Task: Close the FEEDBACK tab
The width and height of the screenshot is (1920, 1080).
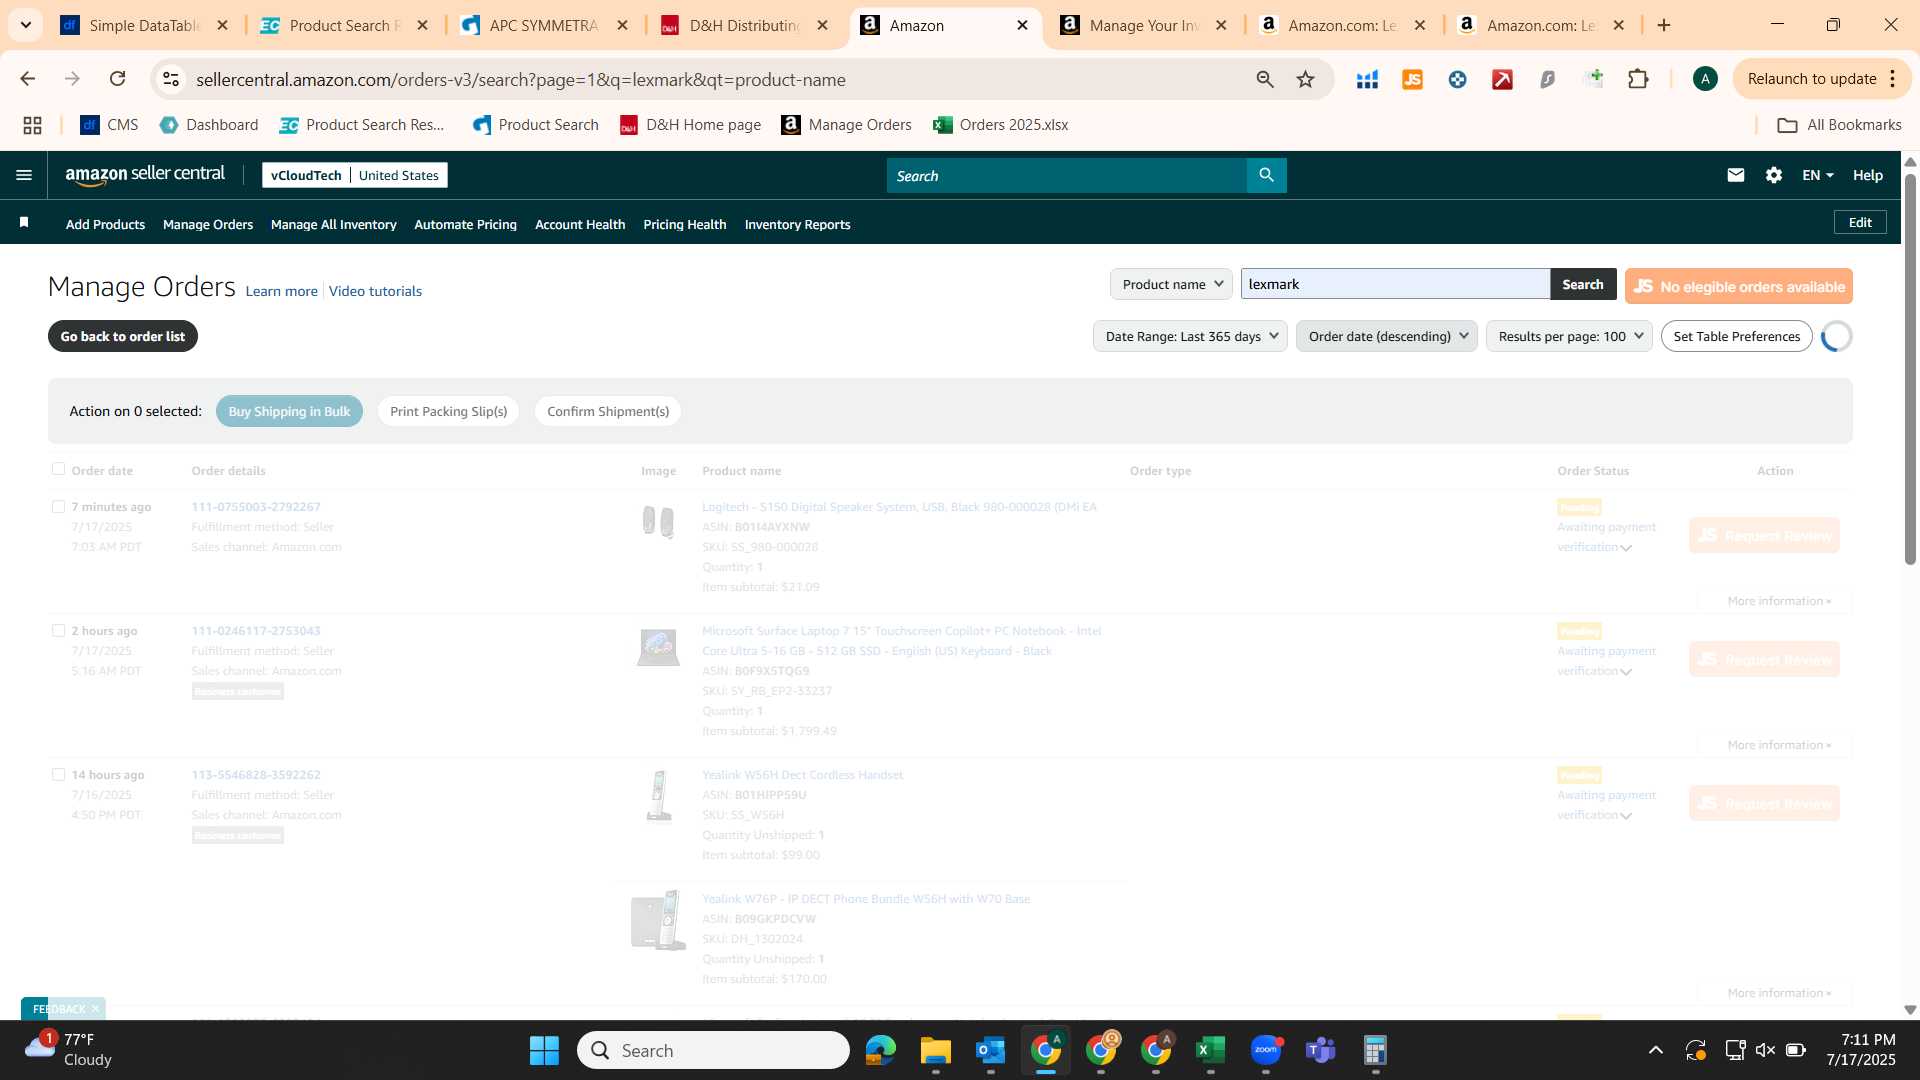Action: [x=95, y=1008]
